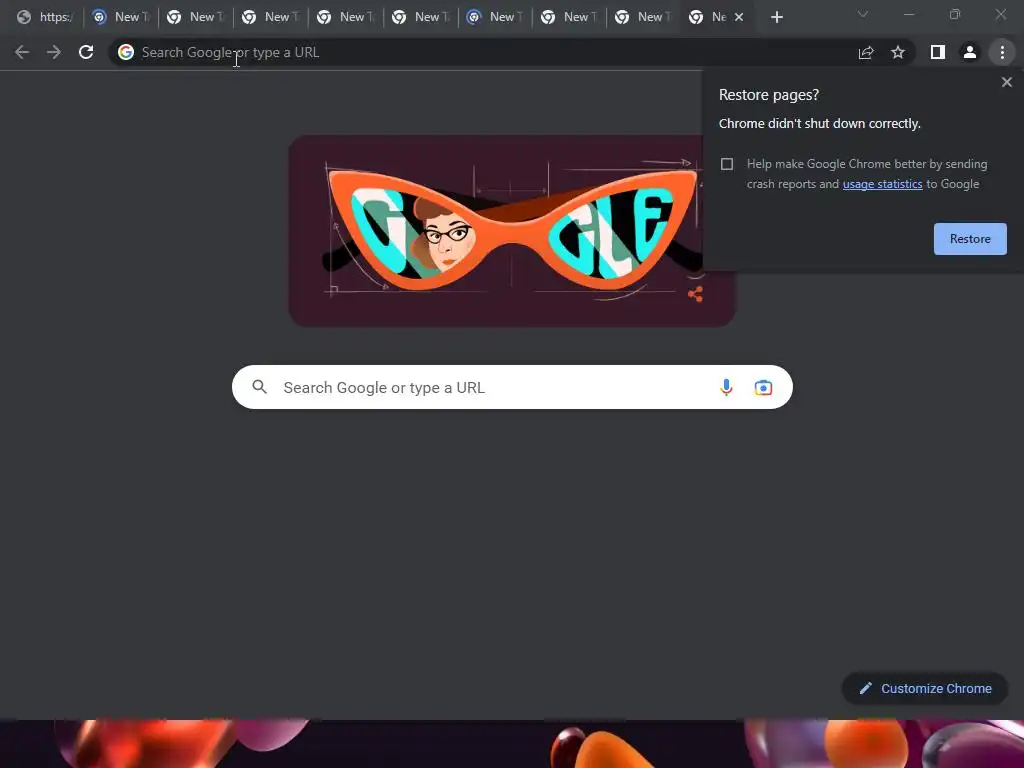
Task: Switch to the fourth tab in the strip
Action: coord(270,18)
